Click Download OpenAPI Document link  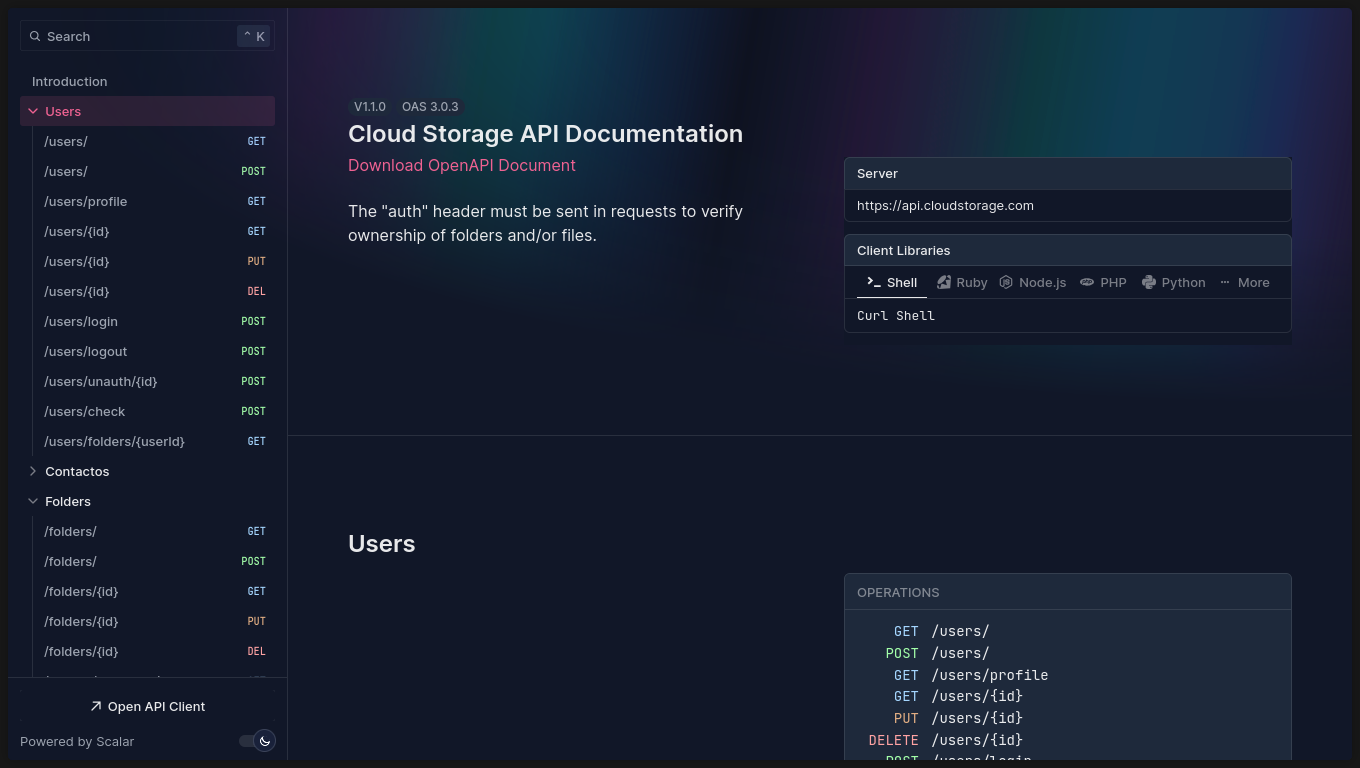tap(462, 165)
